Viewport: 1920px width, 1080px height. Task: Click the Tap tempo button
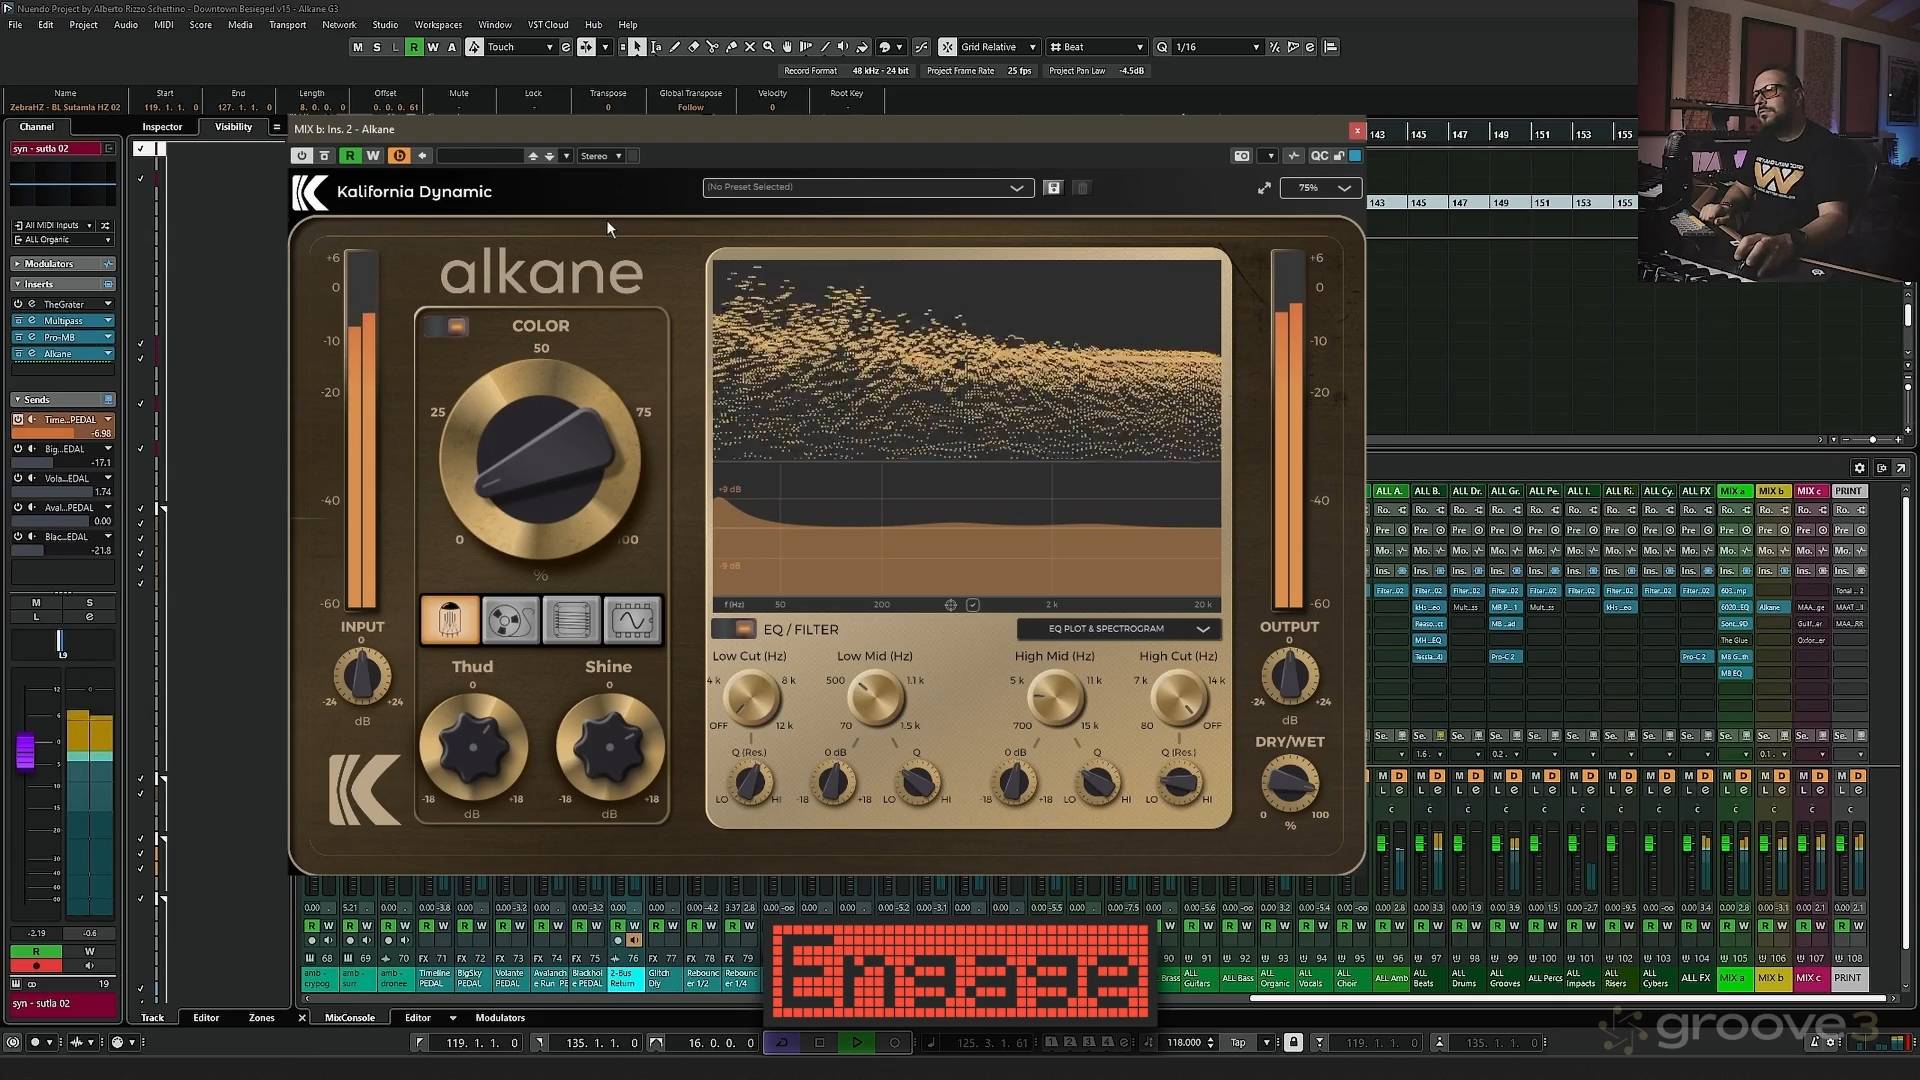point(1238,1043)
